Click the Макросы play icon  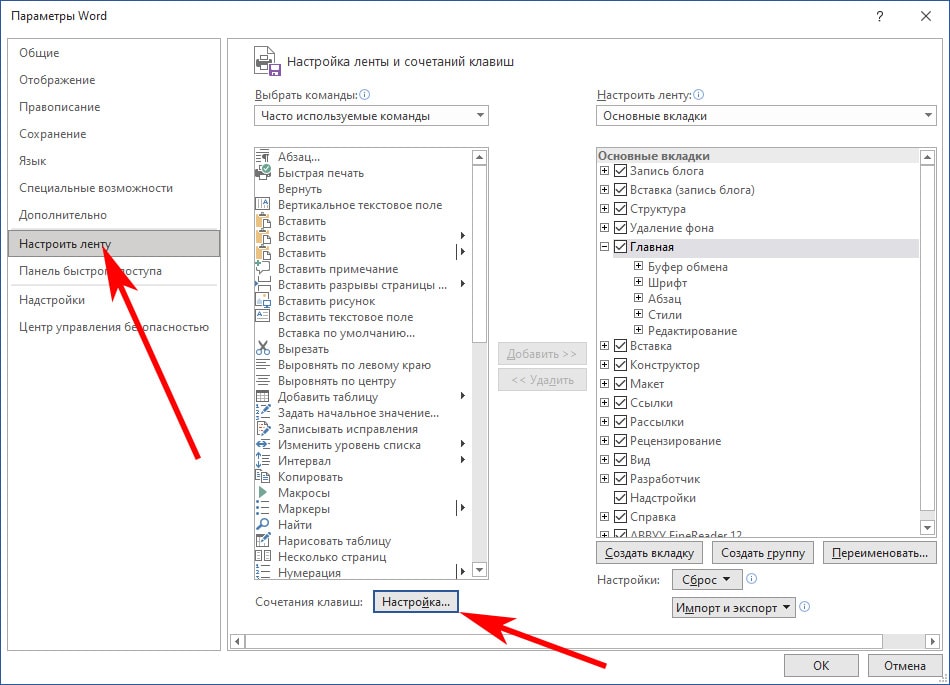tap(263, 492)
